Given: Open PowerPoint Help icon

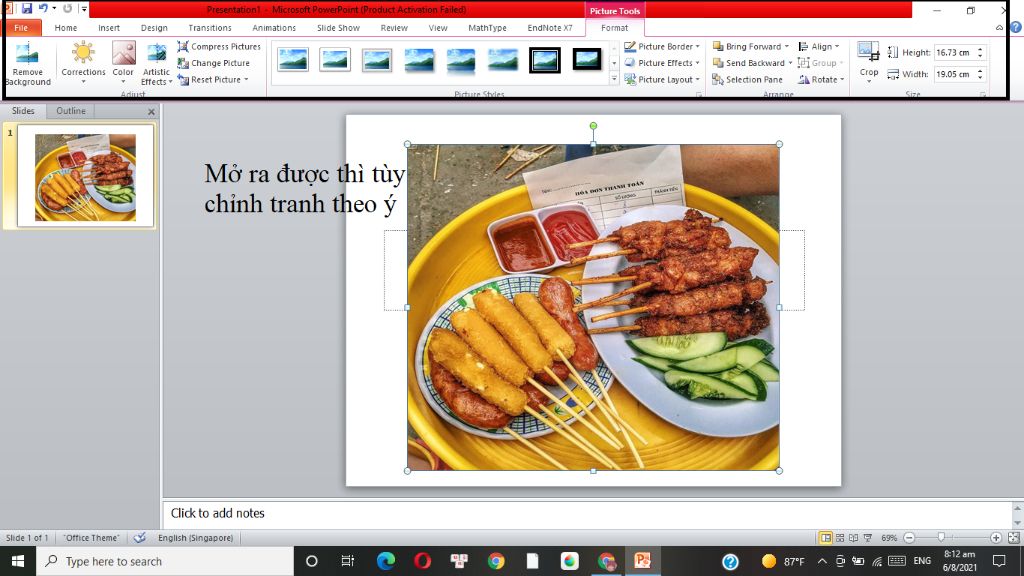Looking at the screenshot, I should (x=1016, y=27).
